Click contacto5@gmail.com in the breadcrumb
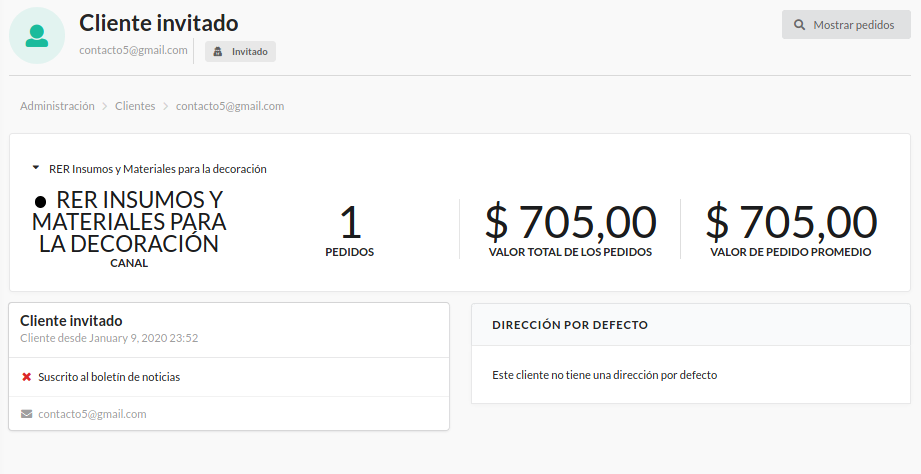921x474 pixels. coord(230,106)
